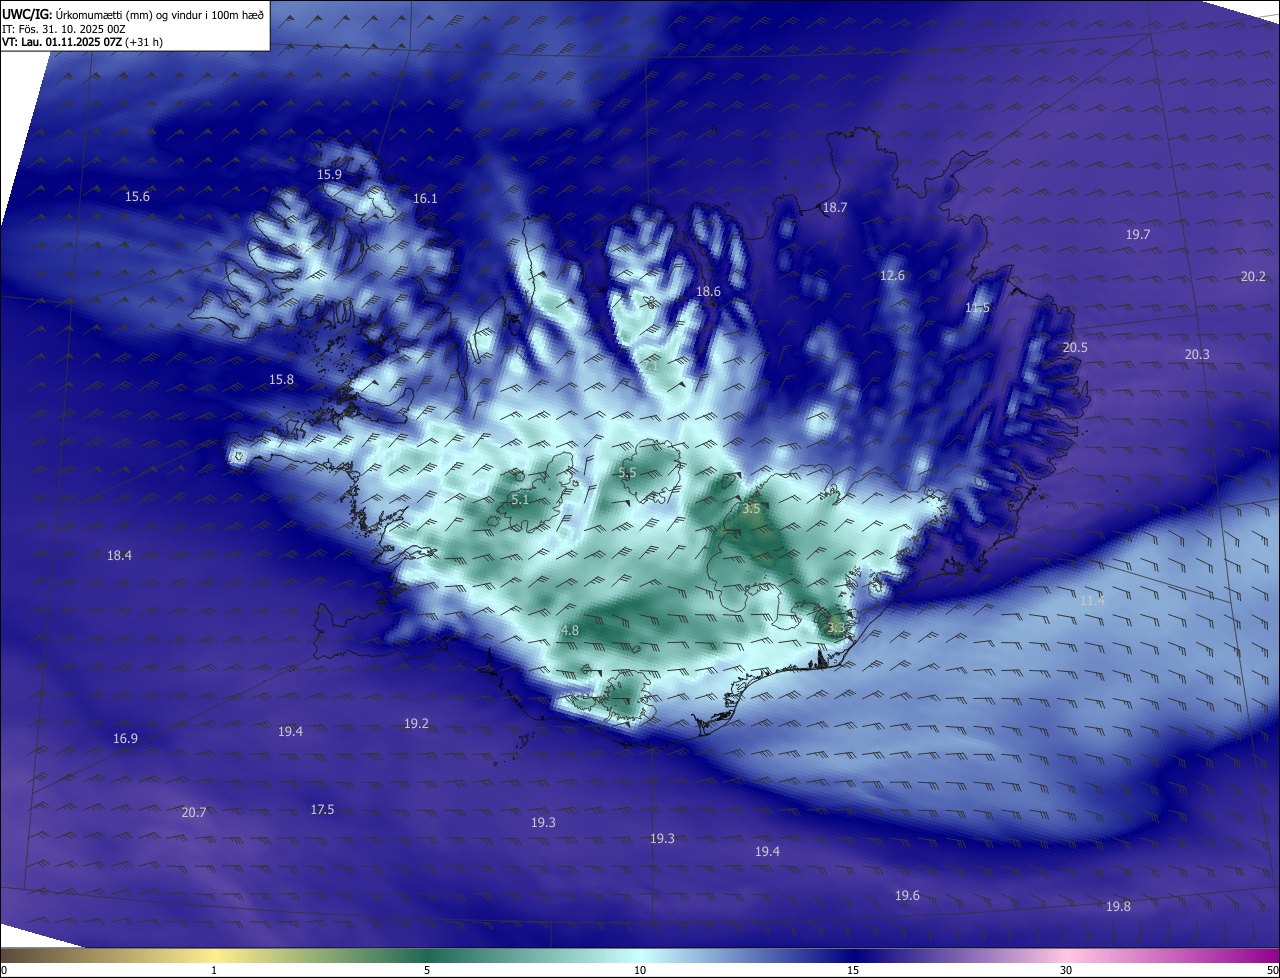Viewport: 1280px width, 978px height.
Task: Click the 19.8 value label
Action: coord(1118,907)
